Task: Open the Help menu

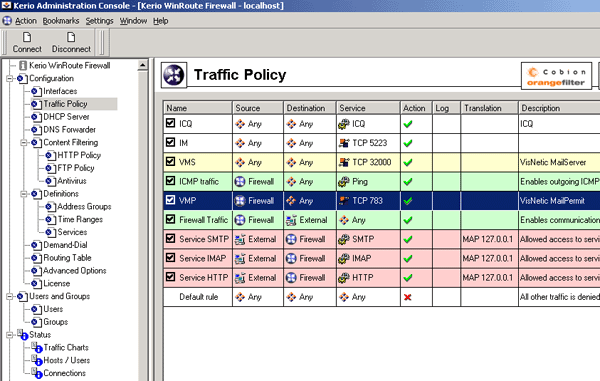Action: point(161,21)
